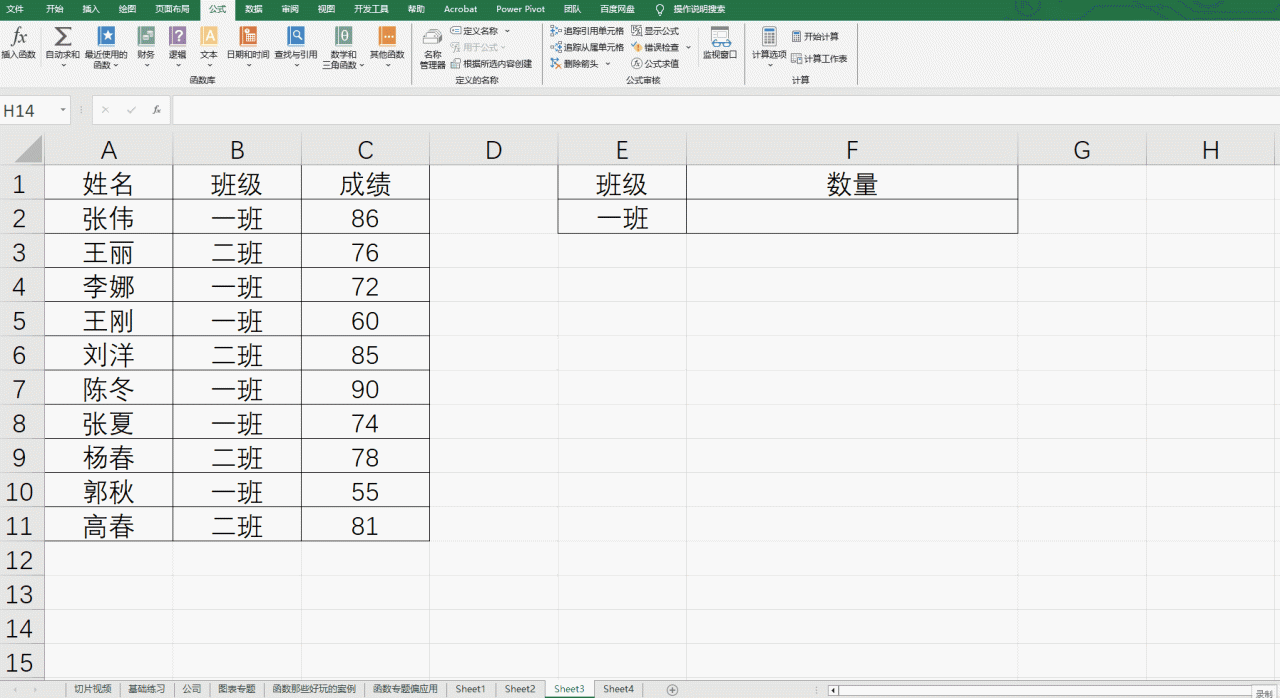
Task: Switch to the Sheet1 worksheet tab
Action: [x=470, y=689]
